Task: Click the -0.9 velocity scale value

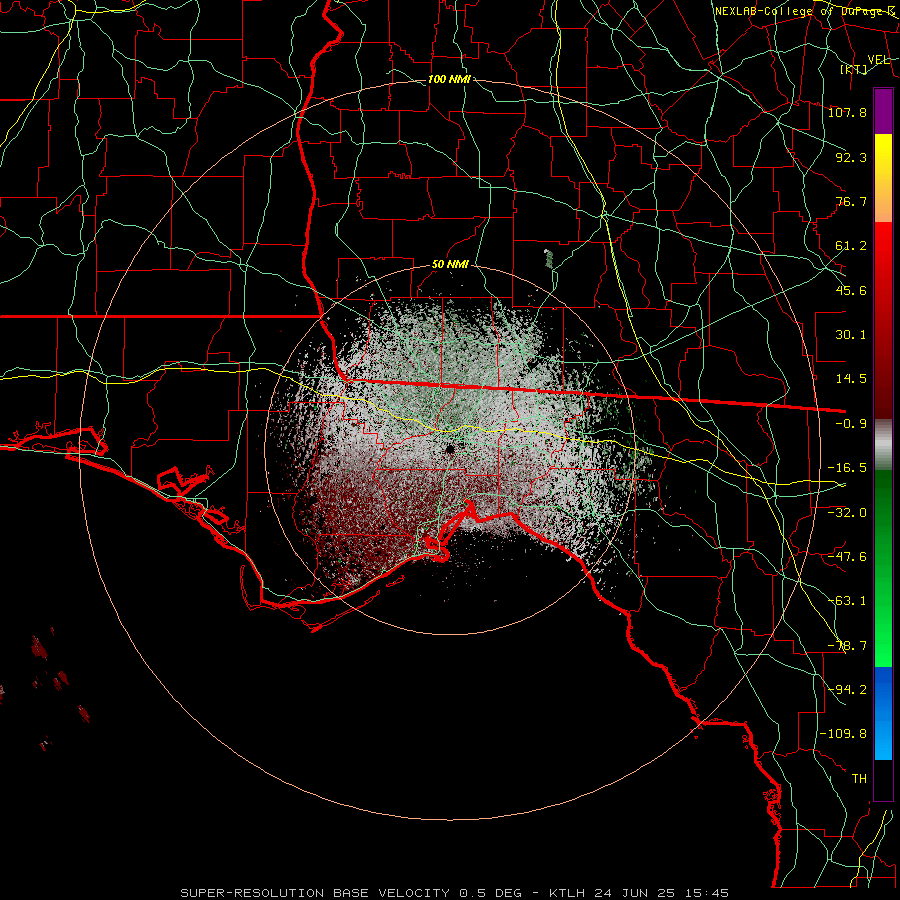Action: coord(851,424)
